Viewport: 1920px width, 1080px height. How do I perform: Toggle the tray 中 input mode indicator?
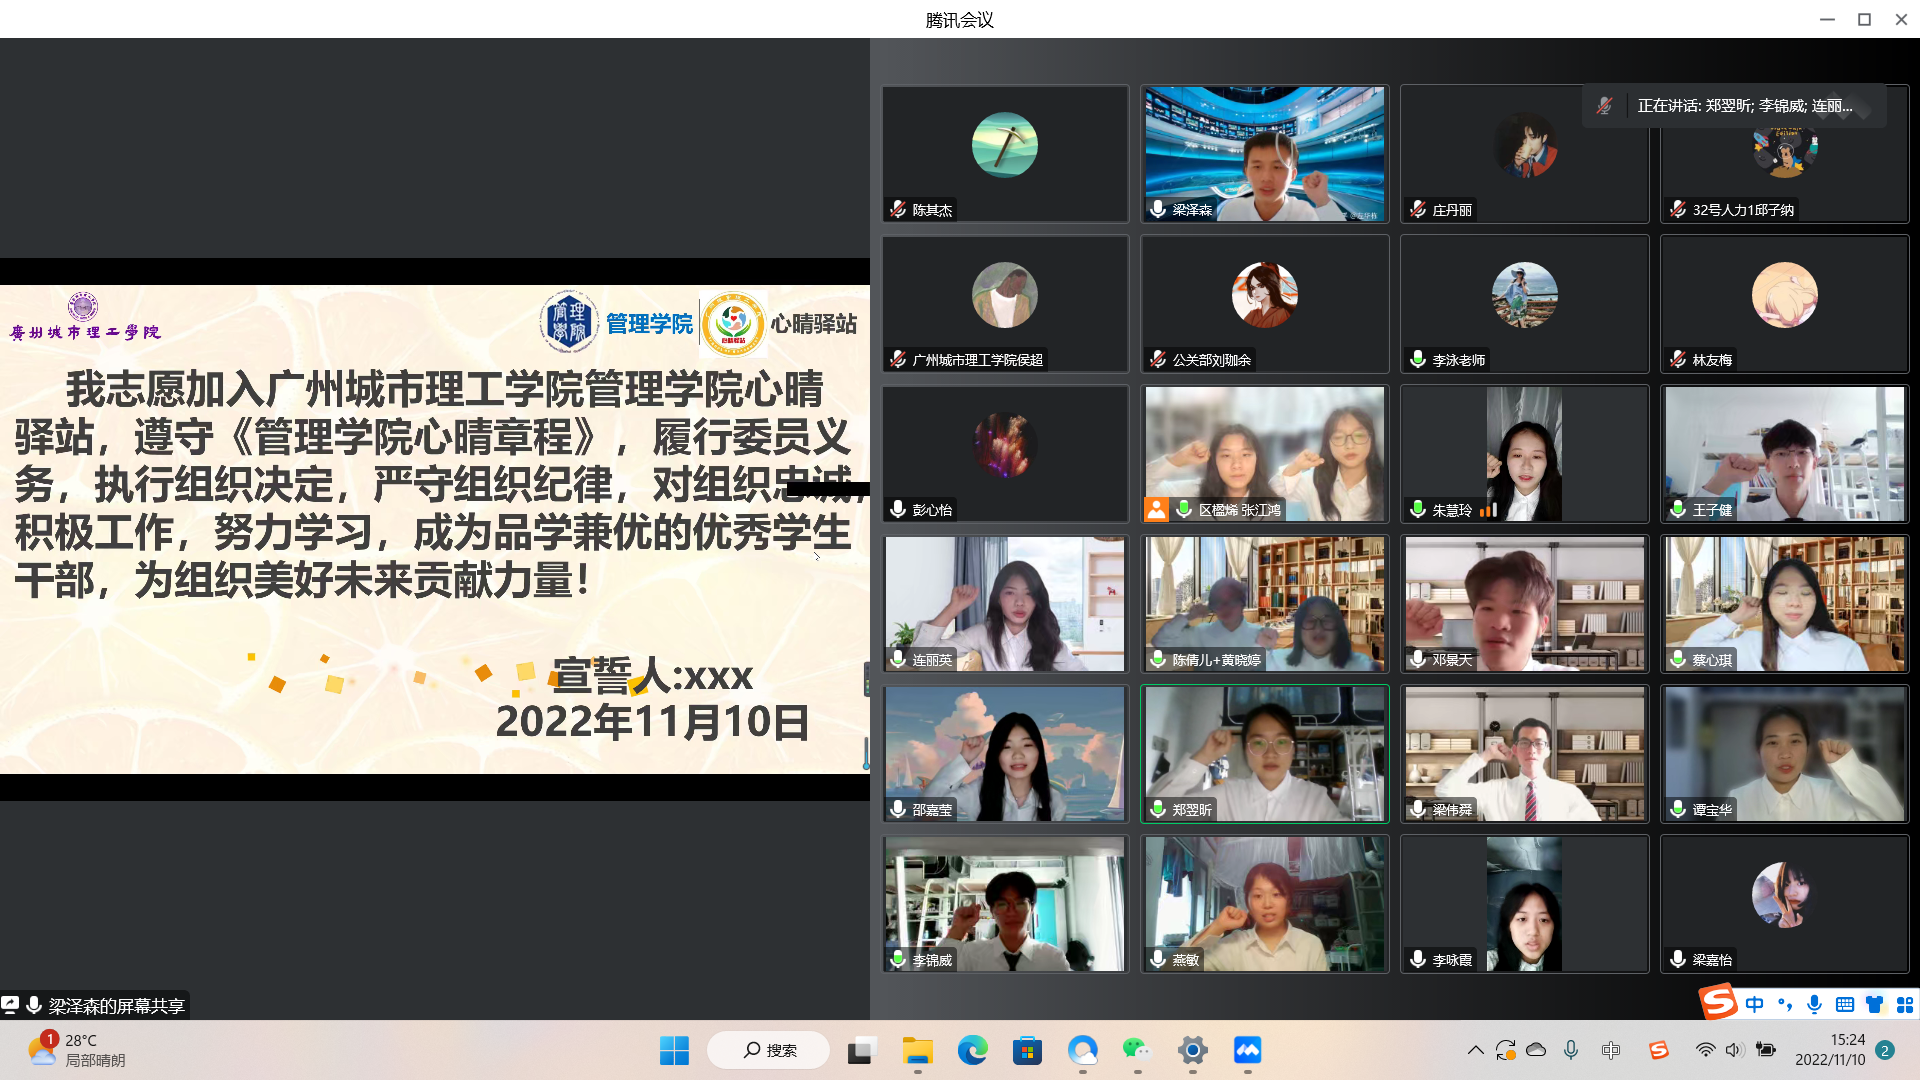[x=1610, y=1050]
